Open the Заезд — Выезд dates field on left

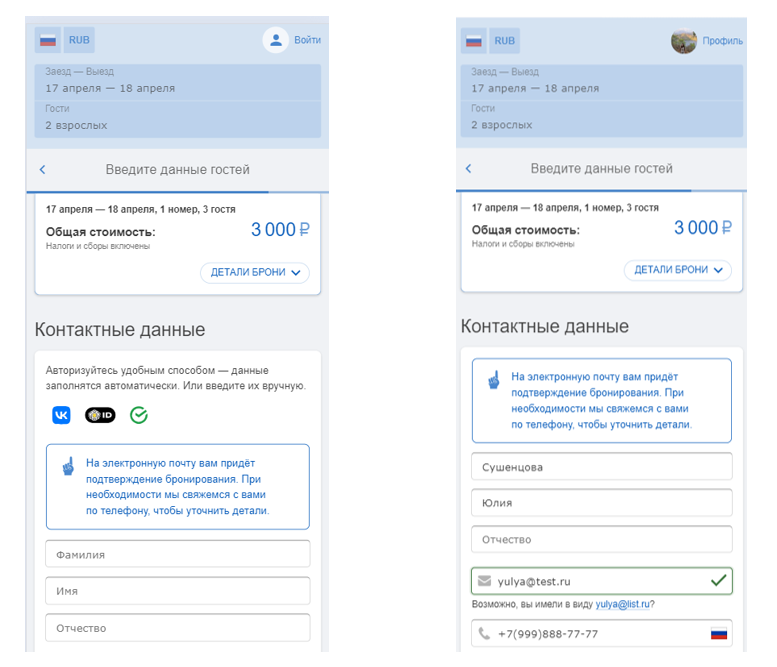click(x=178, y=82)
